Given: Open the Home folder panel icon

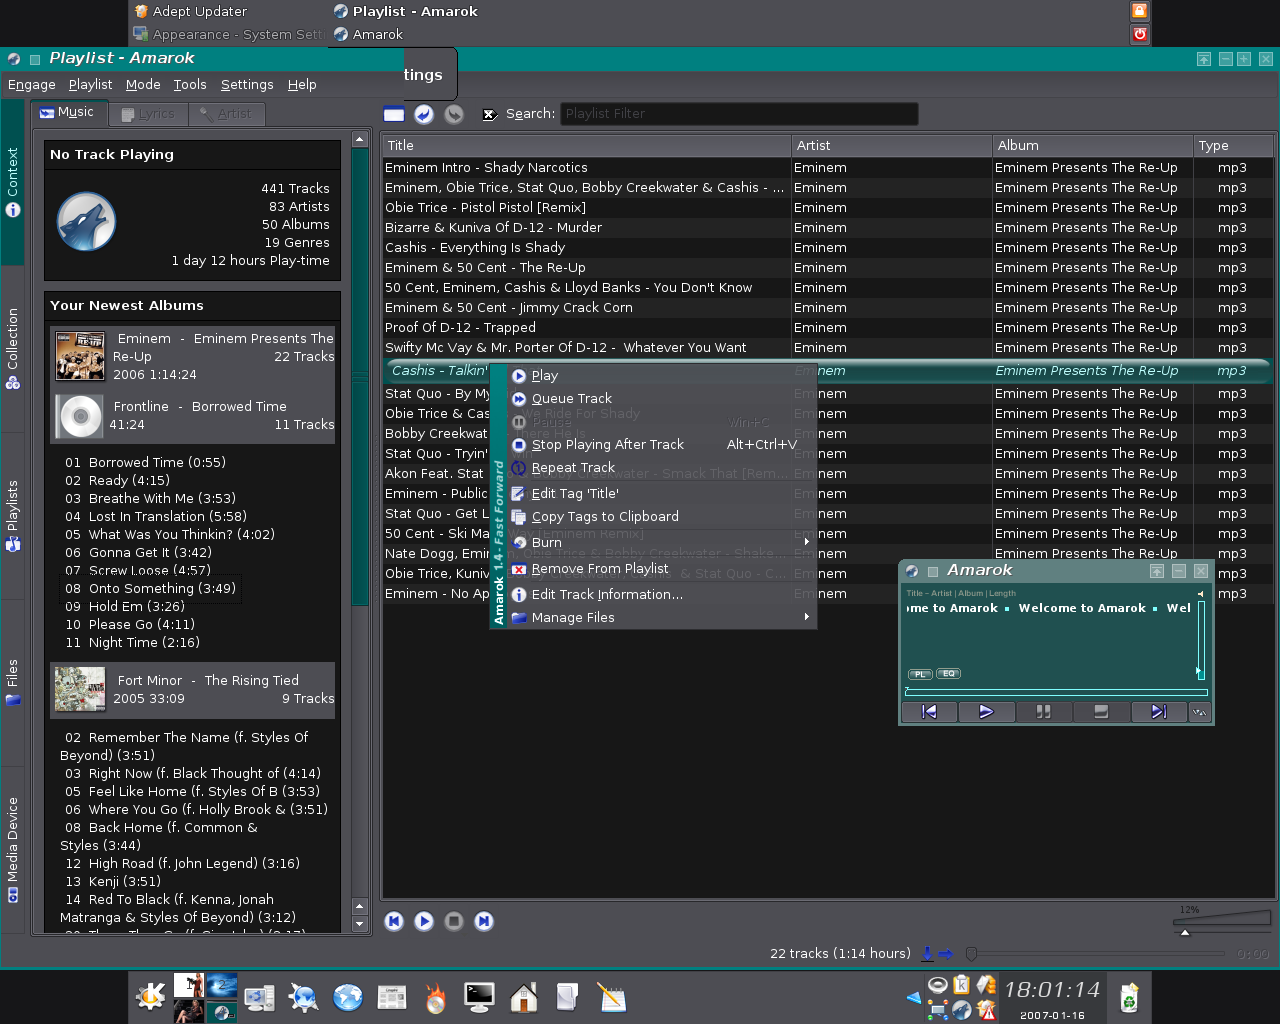Looking at the screenshot, I should click(x=523, y=997).
